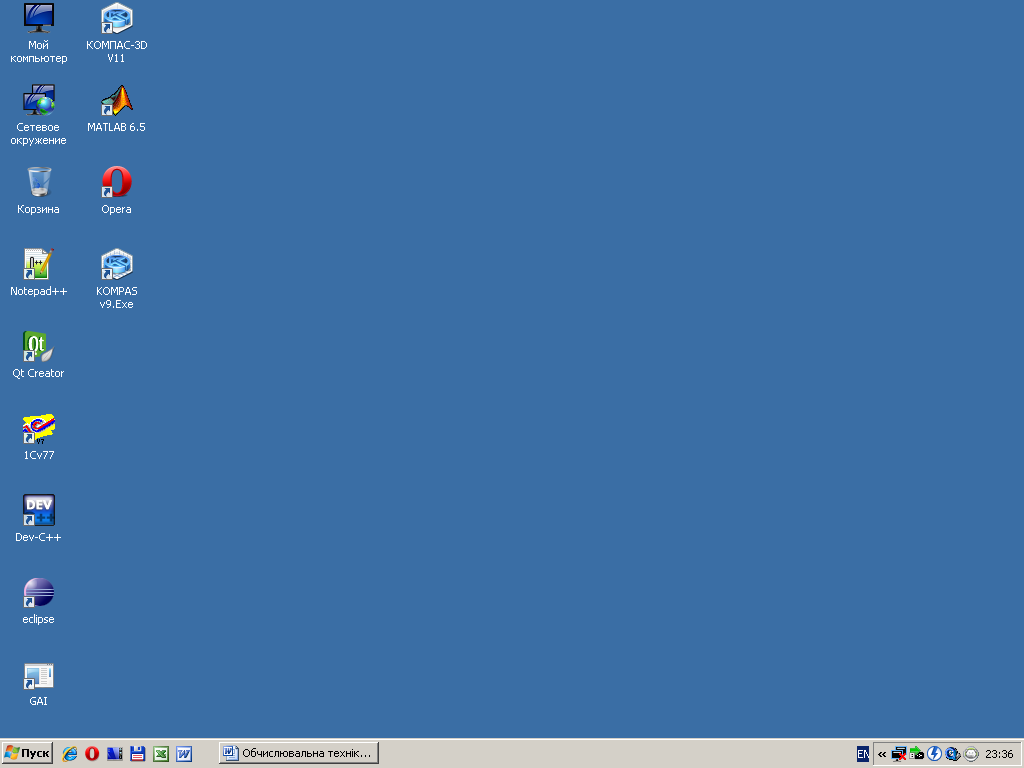Select the MATLAB 6.5 shortcut
The height and width of the screenshot is (768, 1024).
pyautogui.click(x=116, y=108)
